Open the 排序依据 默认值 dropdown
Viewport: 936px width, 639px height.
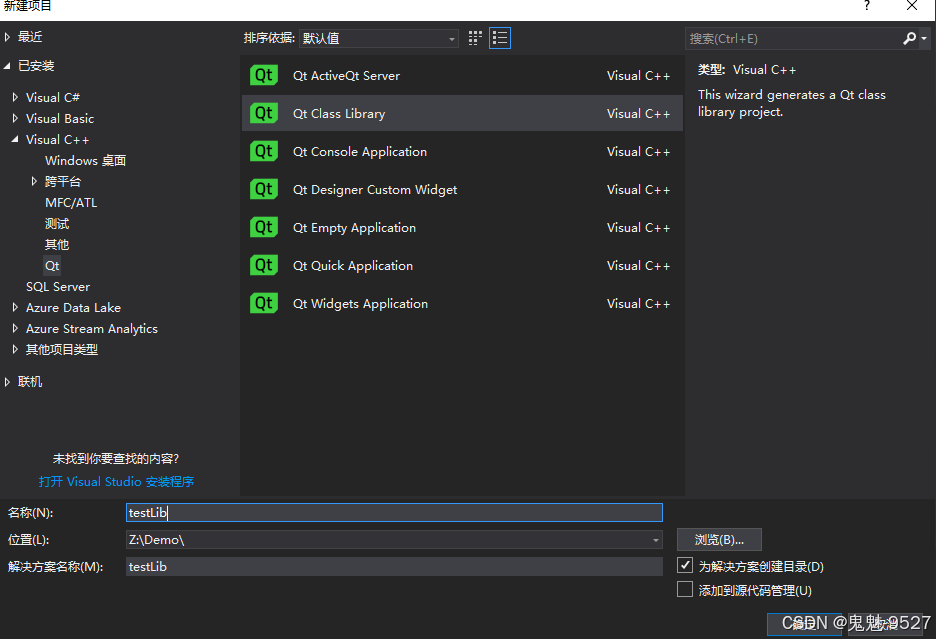pos(379,38)
